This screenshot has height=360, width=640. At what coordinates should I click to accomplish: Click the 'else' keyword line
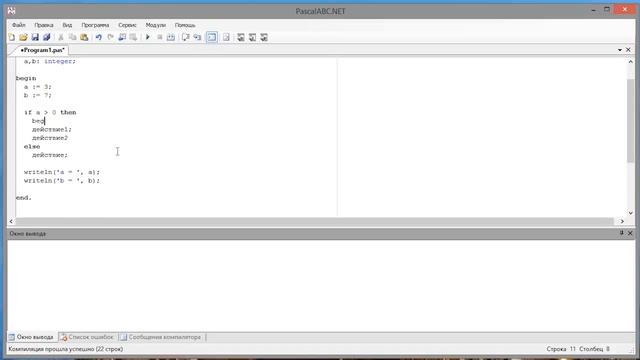pos(32,147)
